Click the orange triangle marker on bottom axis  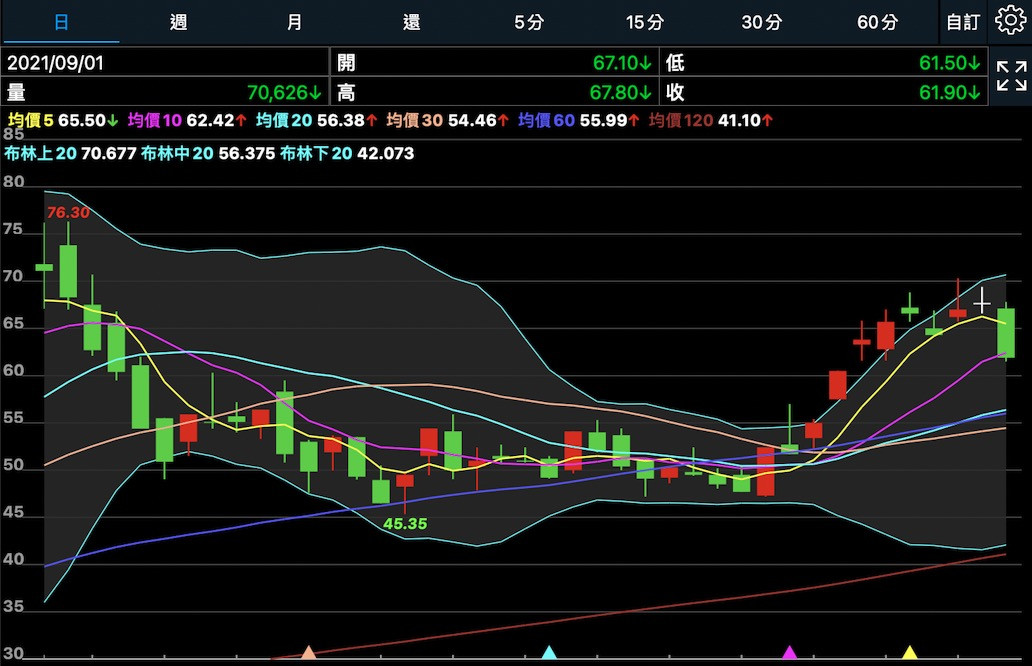point(309,653)
